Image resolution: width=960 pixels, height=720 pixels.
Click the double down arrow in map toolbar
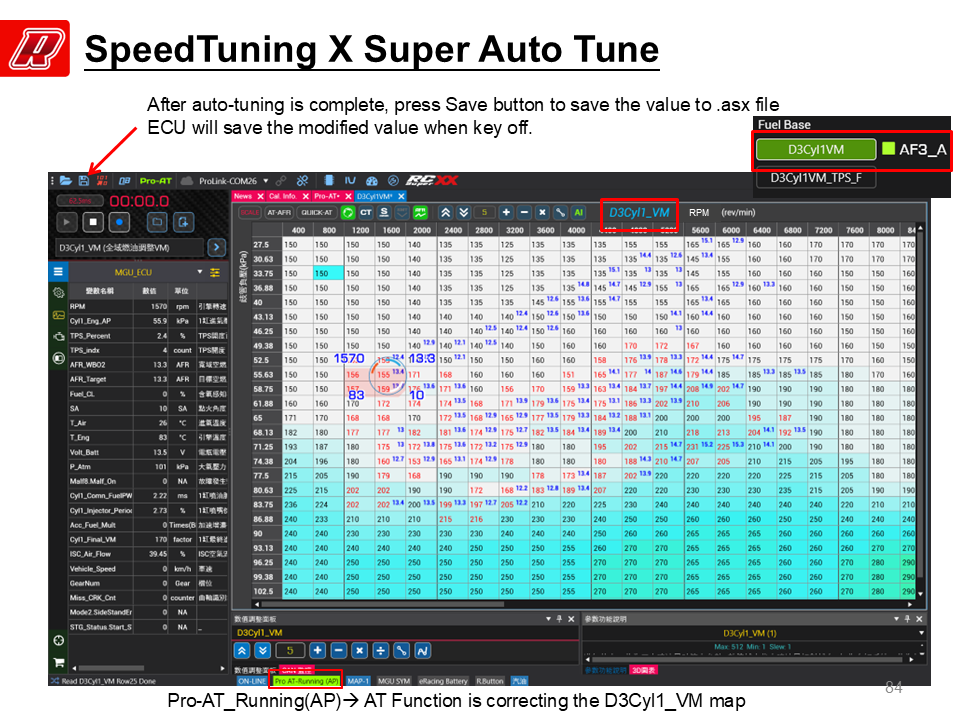click(x=463, y=212)
